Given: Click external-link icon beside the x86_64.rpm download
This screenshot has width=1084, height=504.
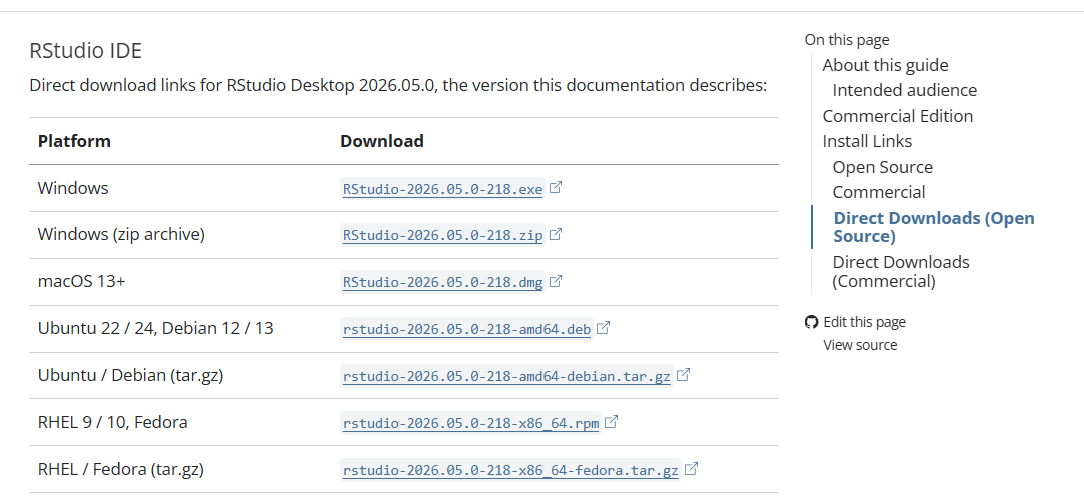Looking at the screenshot, I should click(x=611, y=422).
